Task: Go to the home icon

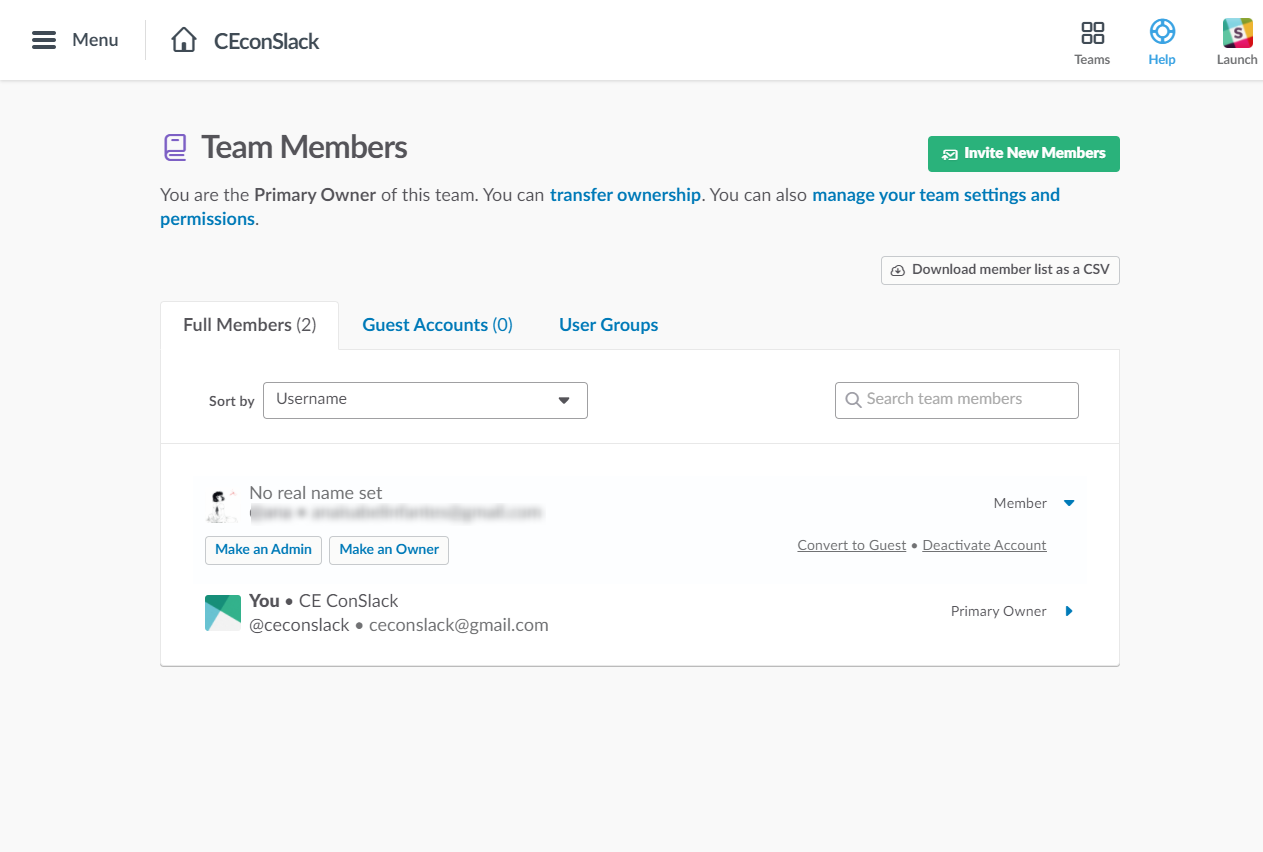Action: (184, 40)
